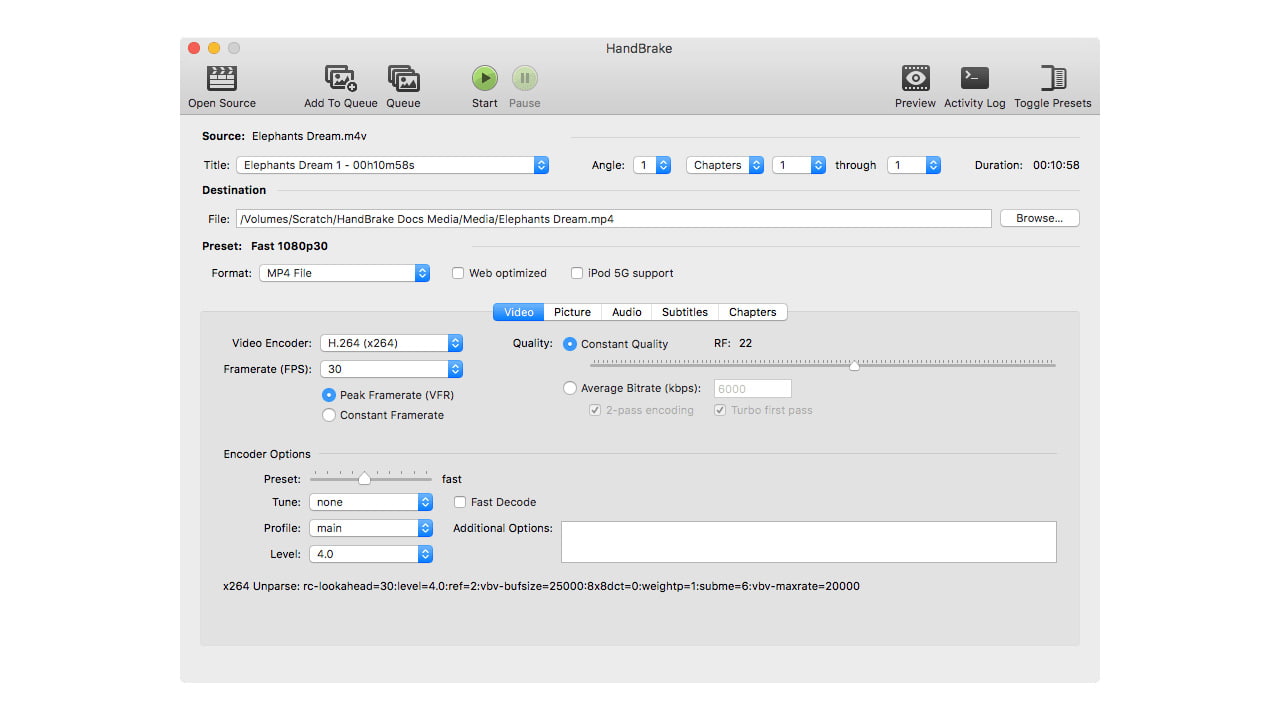This screenshot has width=1280, height=720.
Task: Click the Pause toolbar icon
Action: (525, 79)
